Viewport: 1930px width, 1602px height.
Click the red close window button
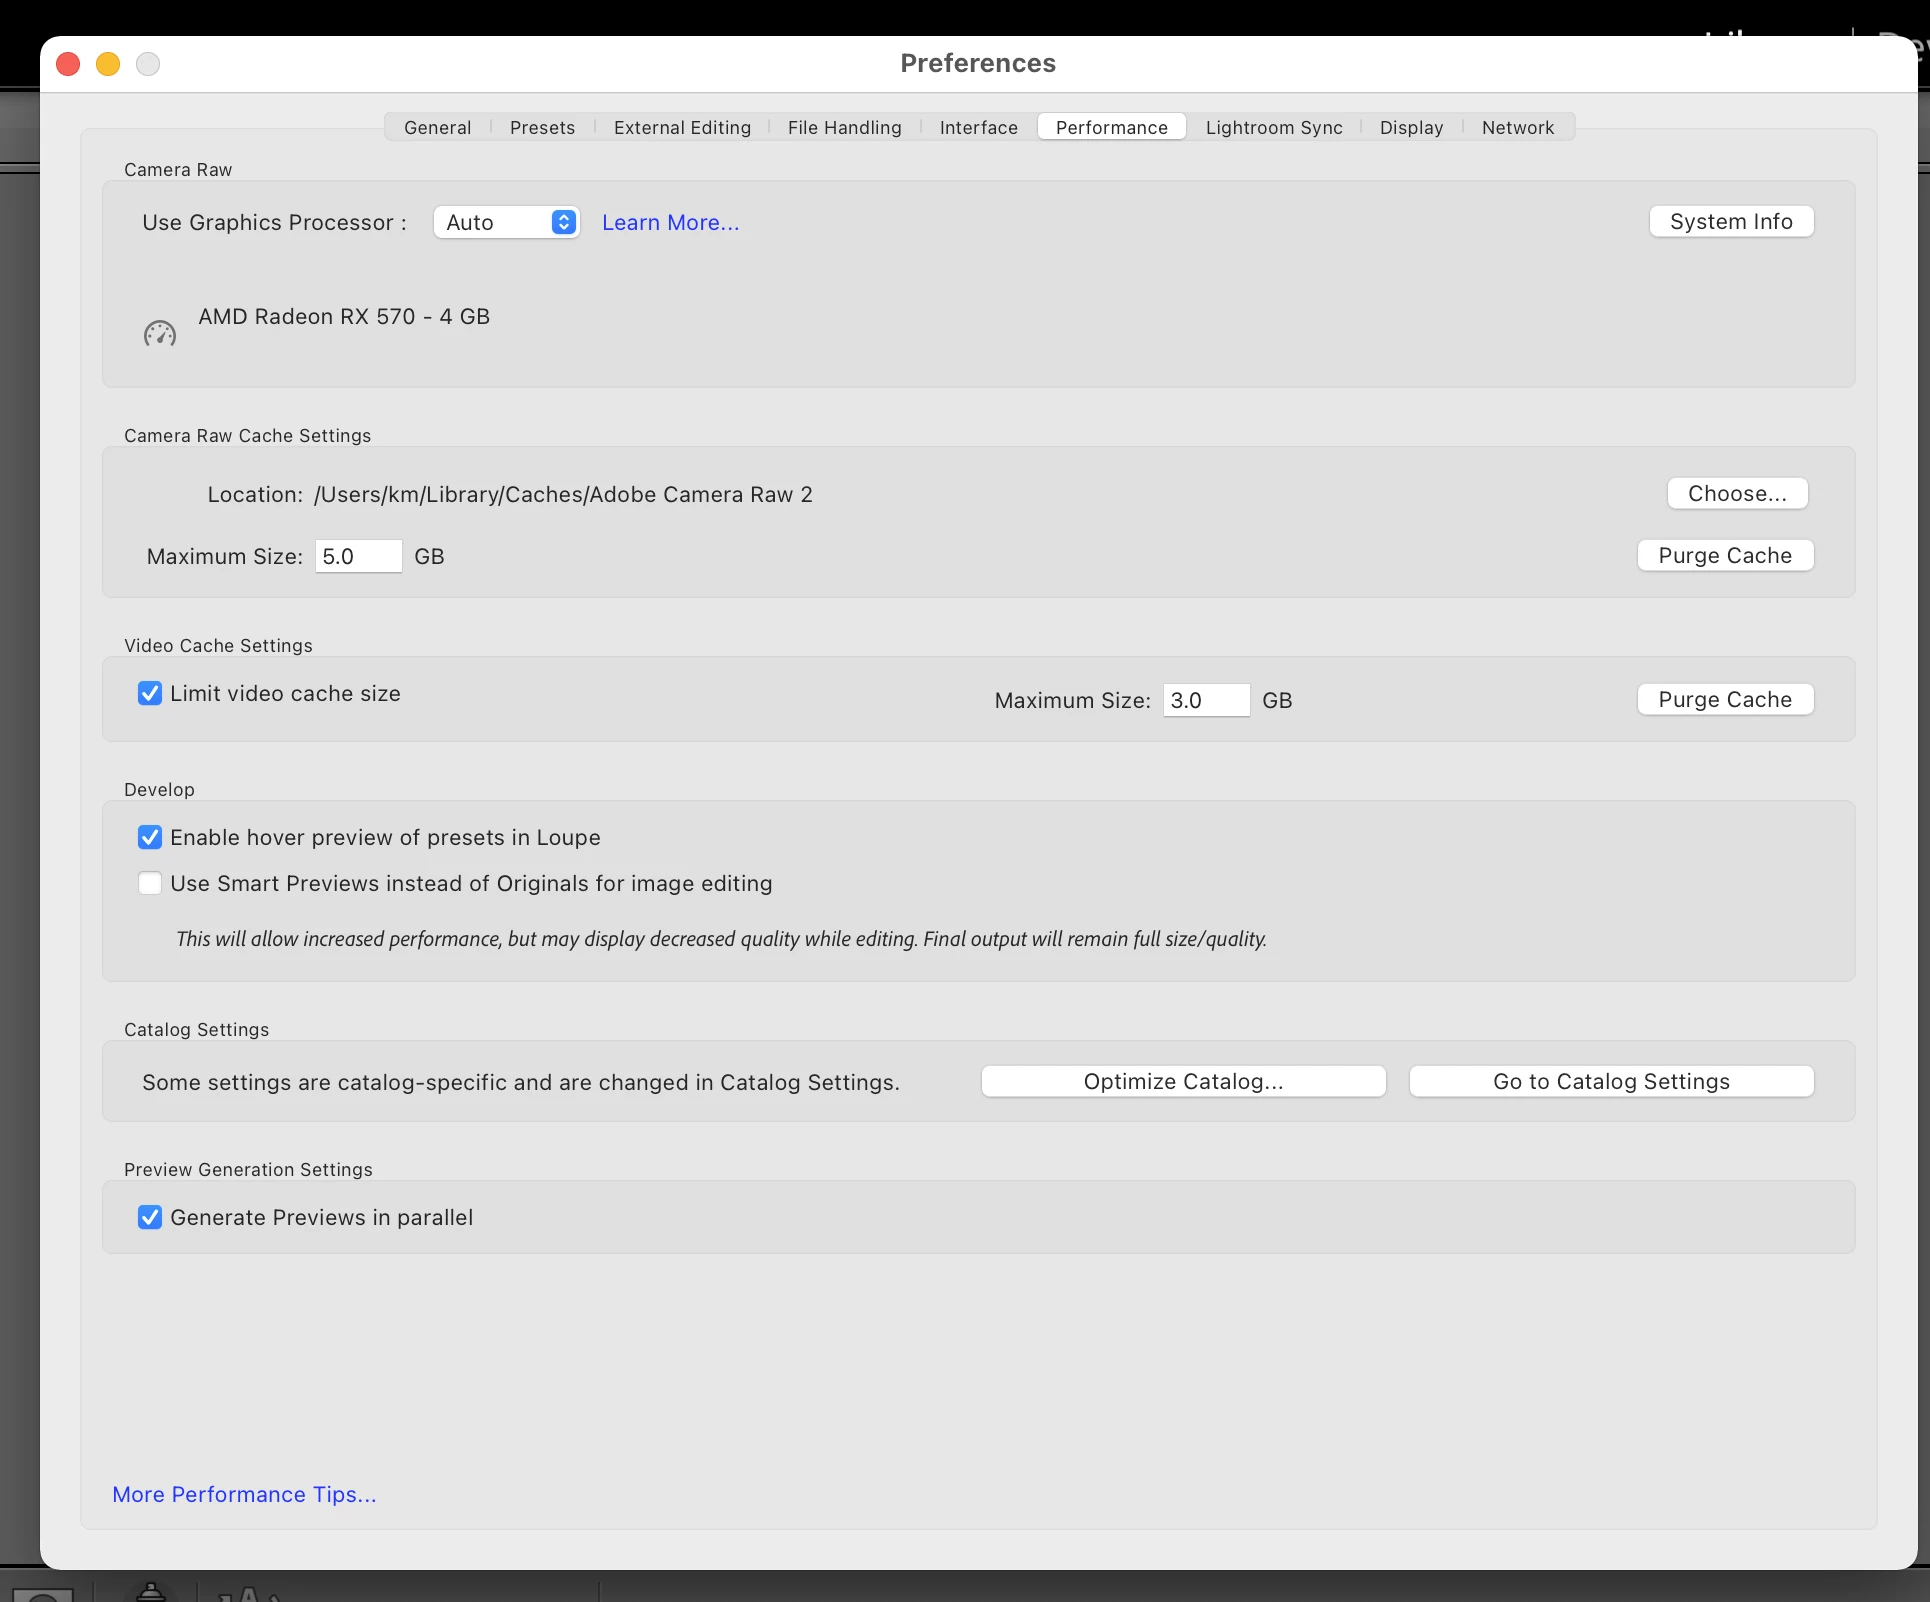[68, 64]
